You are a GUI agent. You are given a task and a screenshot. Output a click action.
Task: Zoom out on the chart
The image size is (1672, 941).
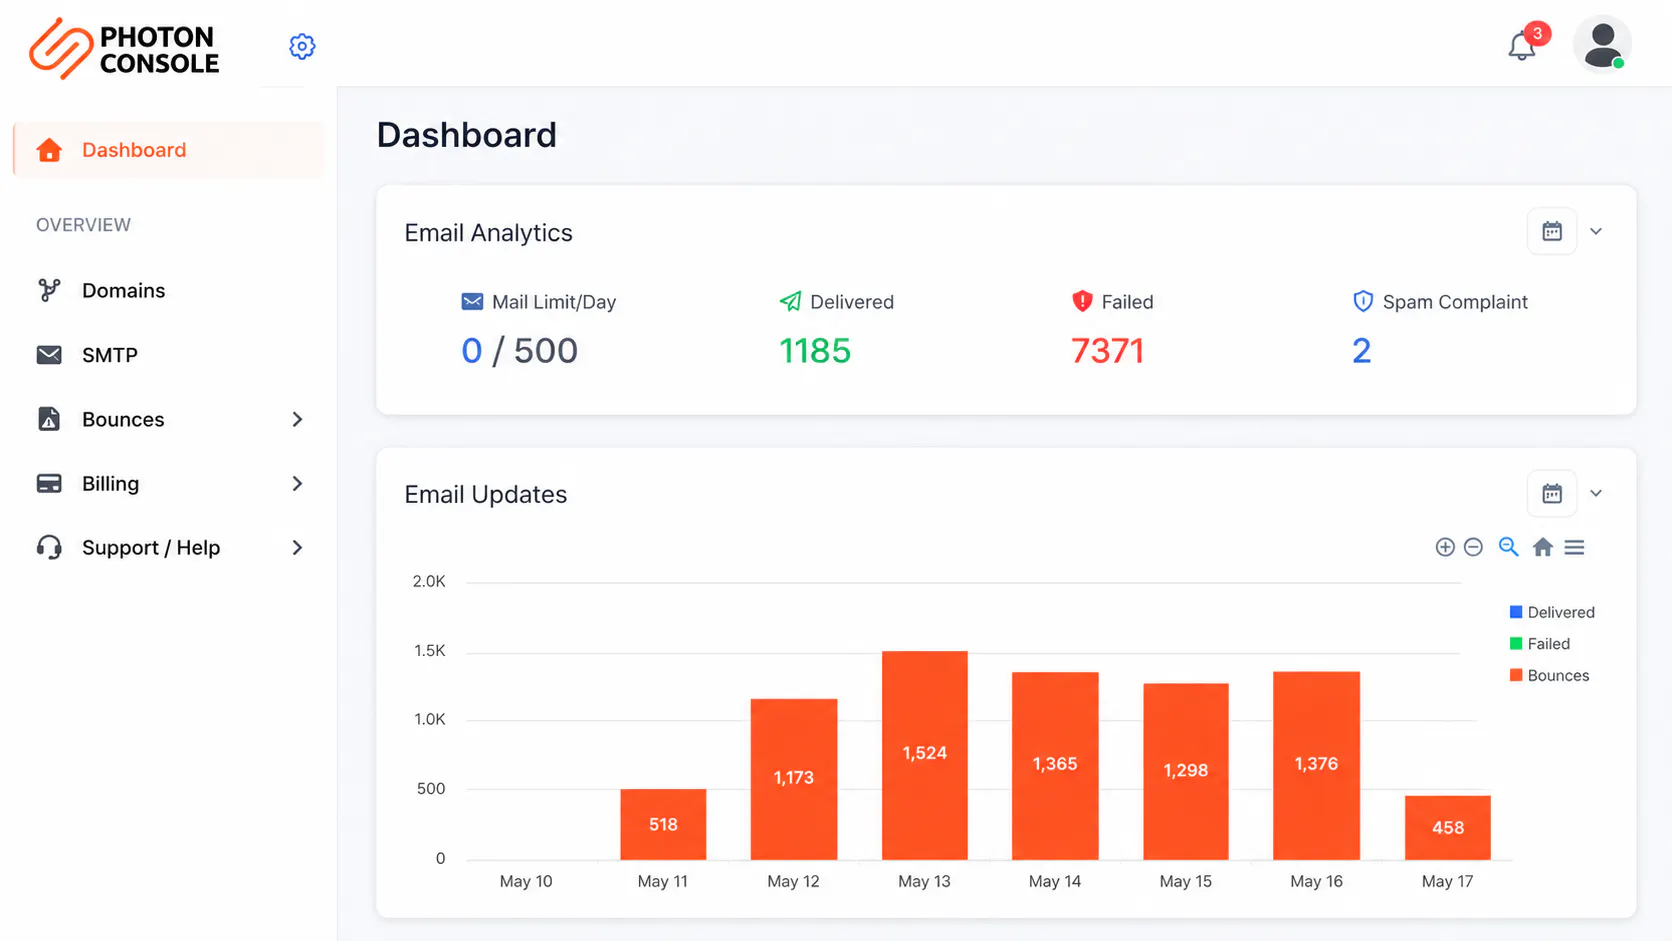(1473, 547)
